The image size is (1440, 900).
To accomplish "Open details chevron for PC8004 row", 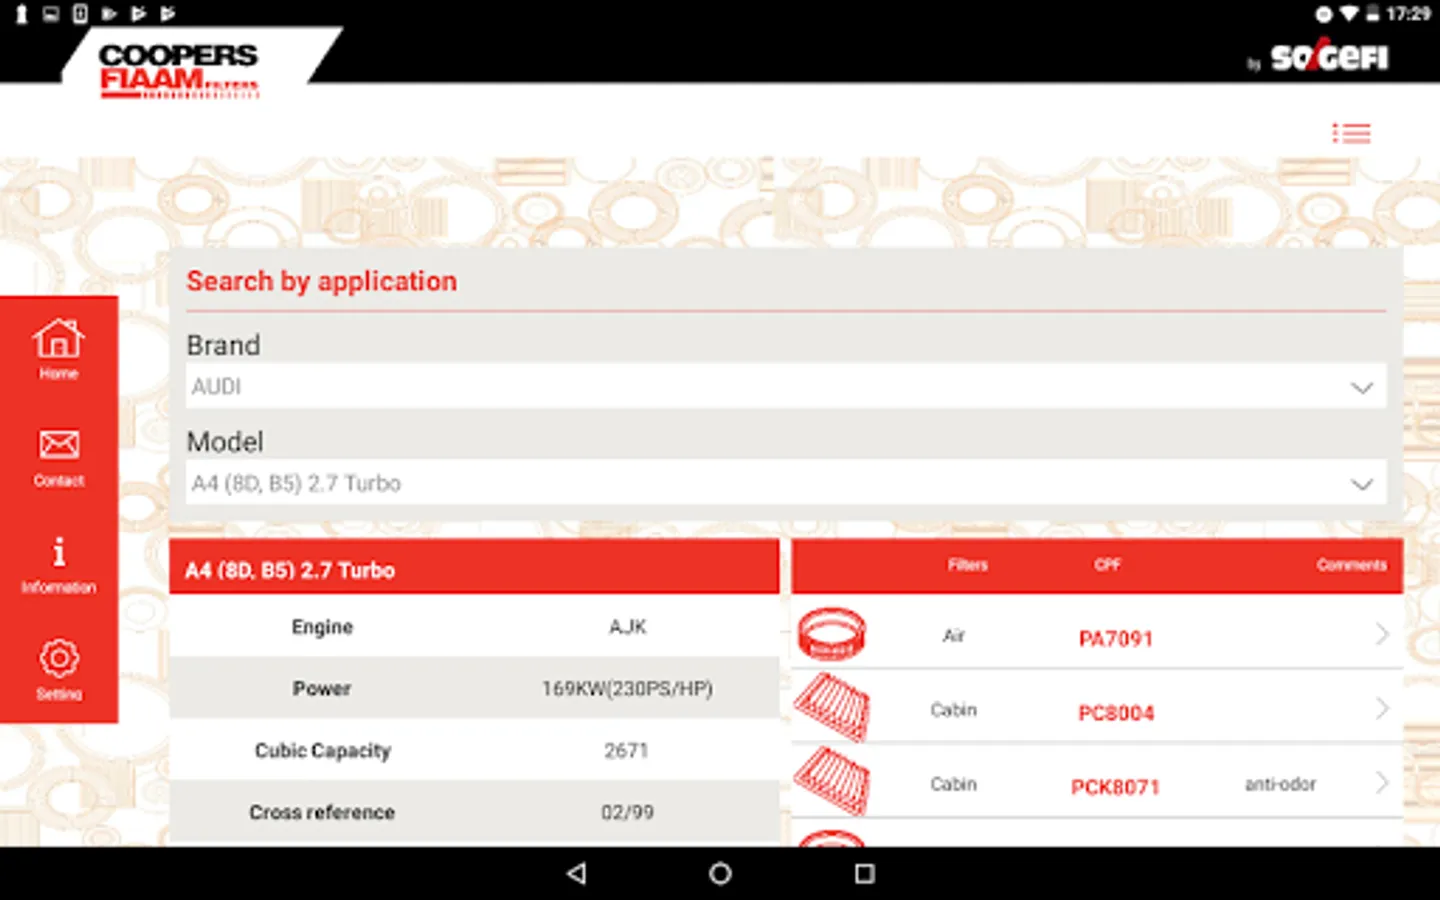I will [1382, 708].
